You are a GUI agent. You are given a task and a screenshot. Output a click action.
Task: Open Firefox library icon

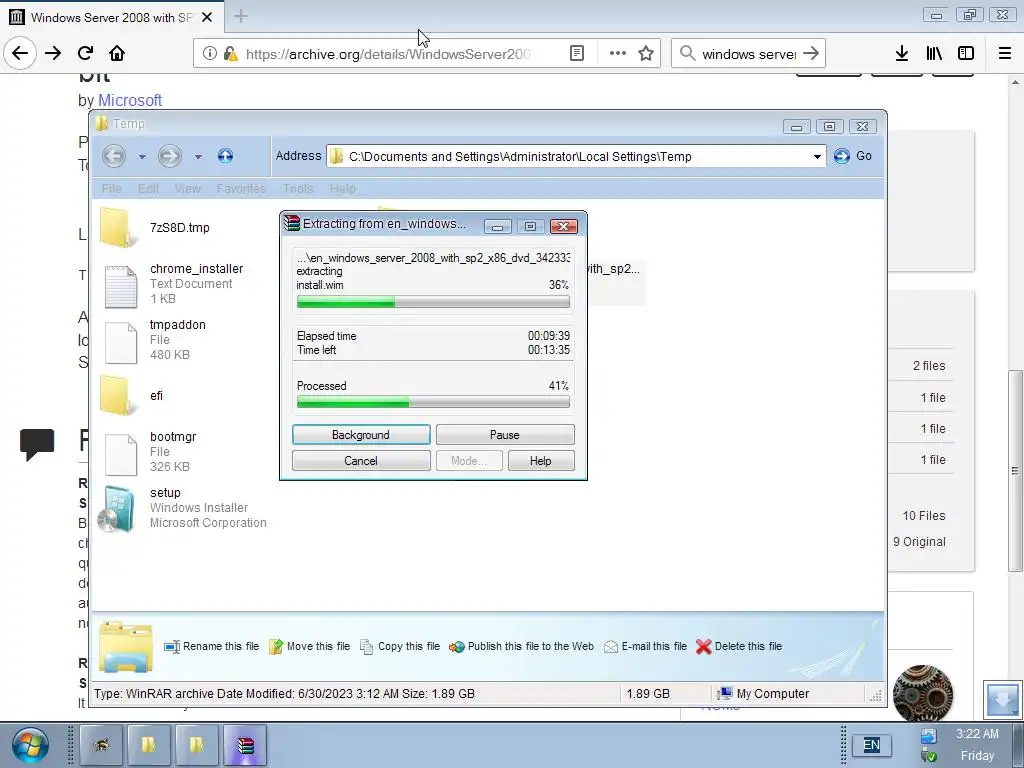(934, 54)
